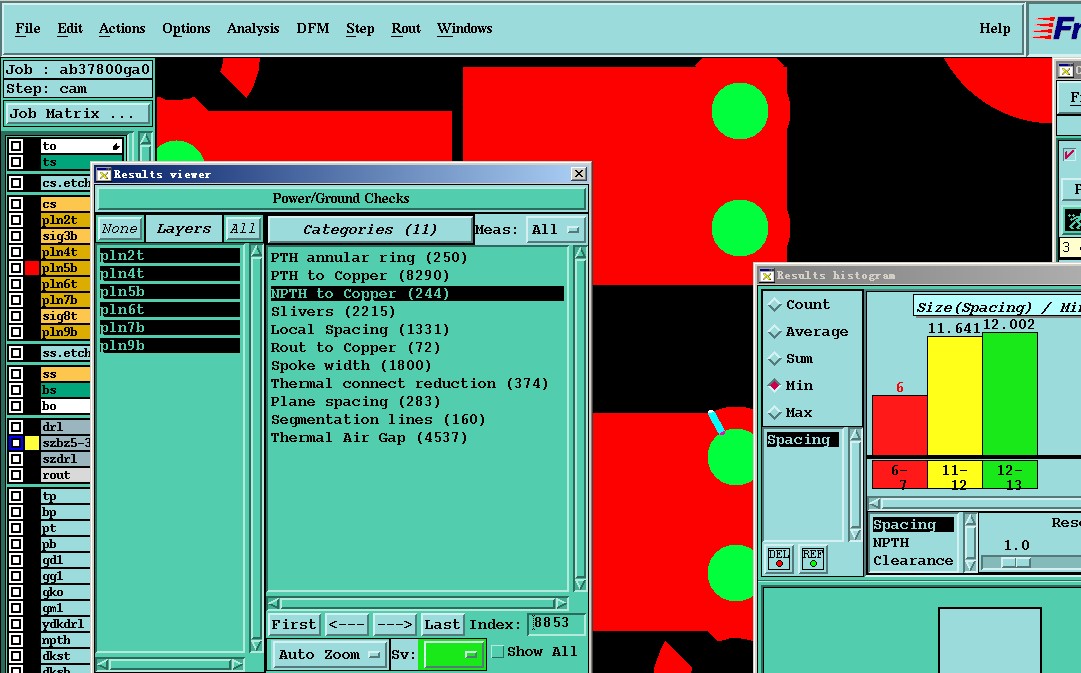Click the left arrow of the histogram horizontal scrollbar

pyautogui.click(x=875, y=503)
